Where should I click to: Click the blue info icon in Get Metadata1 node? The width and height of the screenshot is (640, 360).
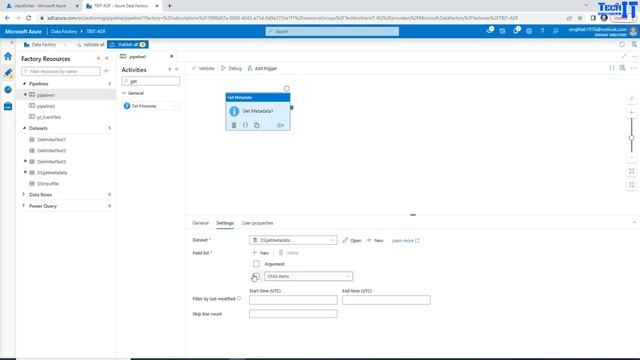234,111
